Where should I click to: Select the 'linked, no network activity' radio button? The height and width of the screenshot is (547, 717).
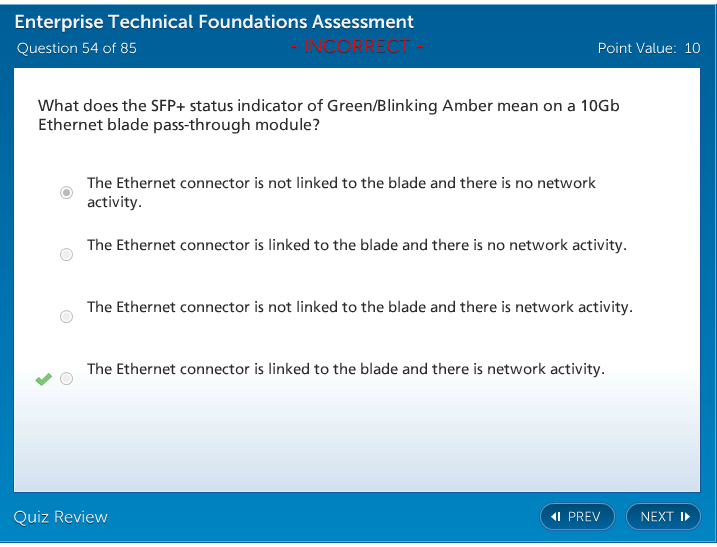click(x=67, y=255)
